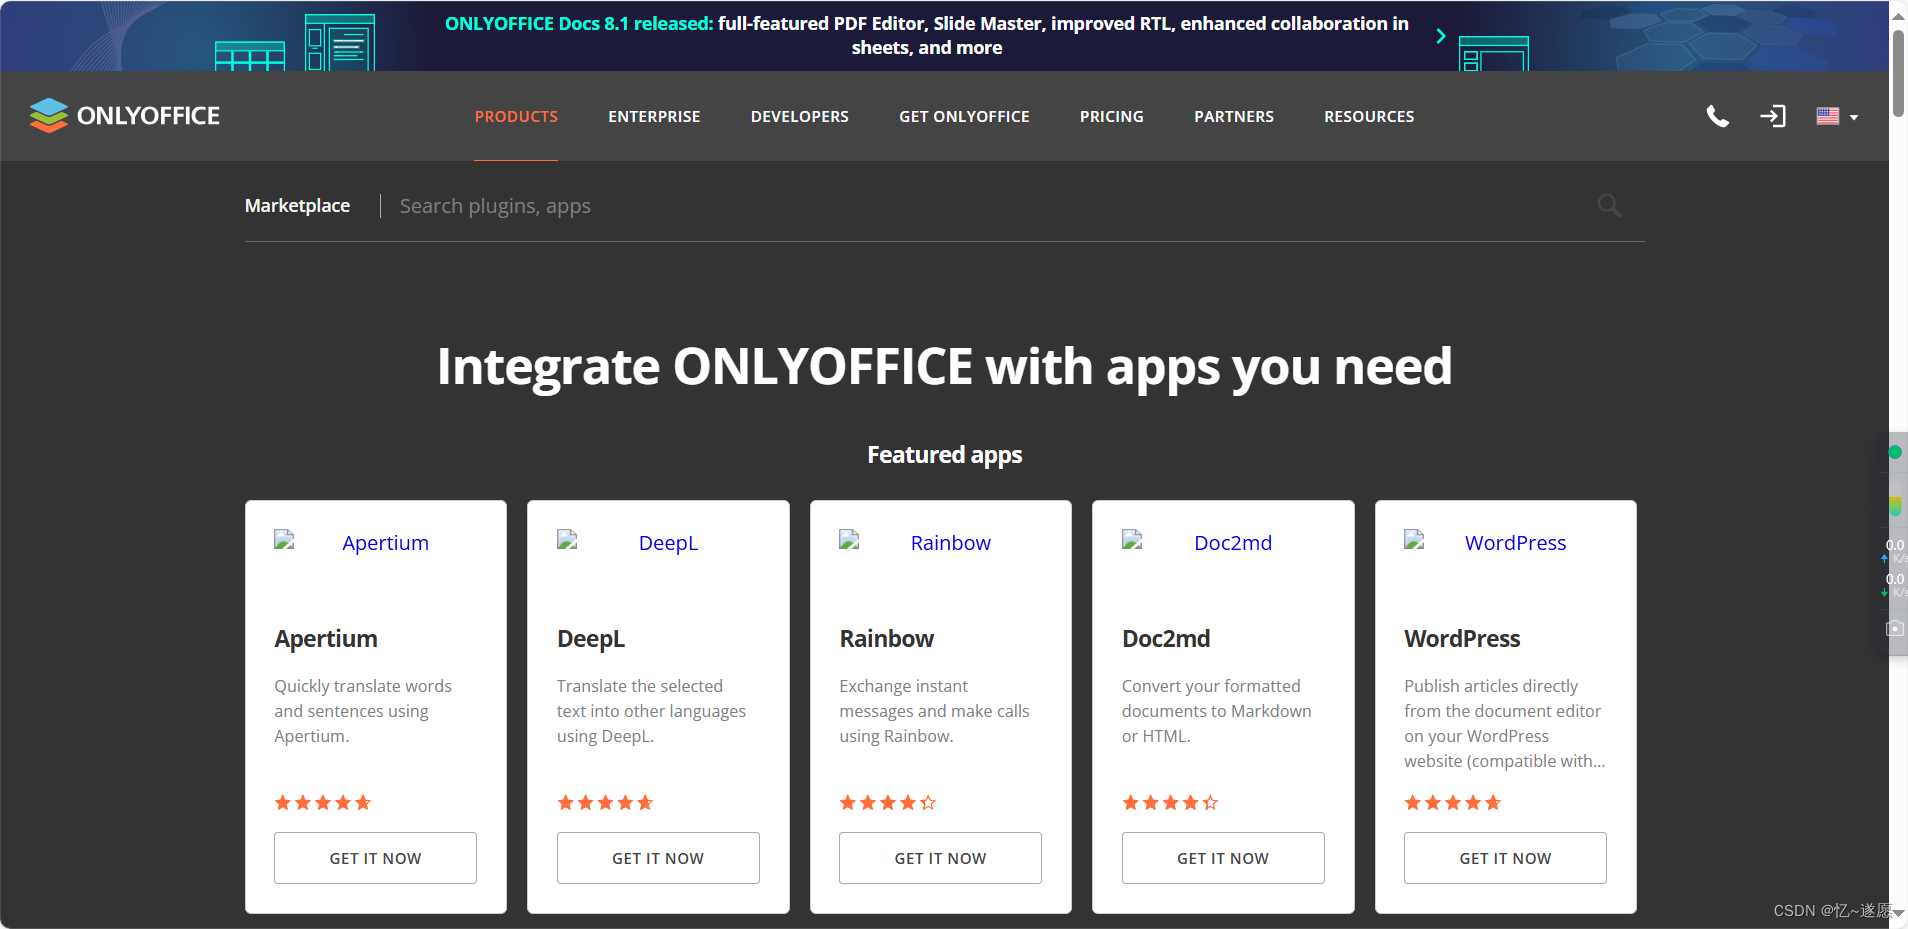Click the Rainbow star rating
1908x929 pixels.
tap(888, 803)
